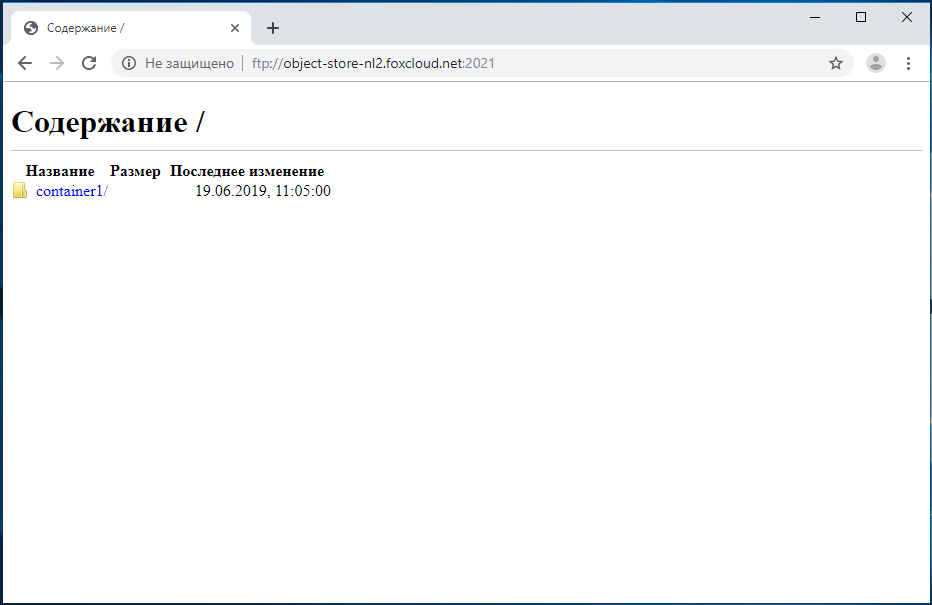The image size is (932, 605).
Task: Open the Chrome three-dot menu
Action: (x=908, y=63)
